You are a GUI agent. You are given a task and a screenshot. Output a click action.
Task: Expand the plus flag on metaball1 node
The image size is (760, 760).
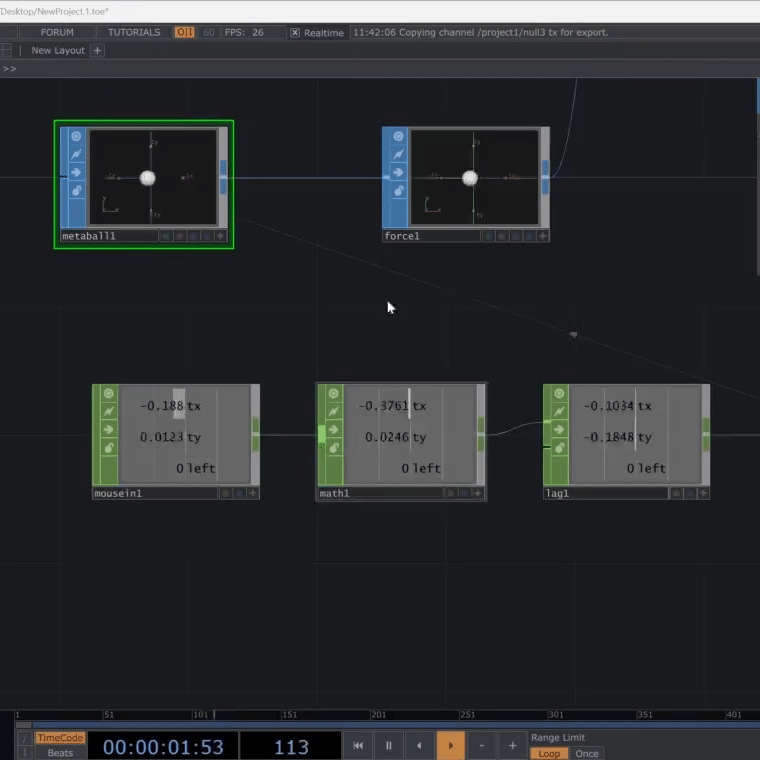[x=221, y=237]
